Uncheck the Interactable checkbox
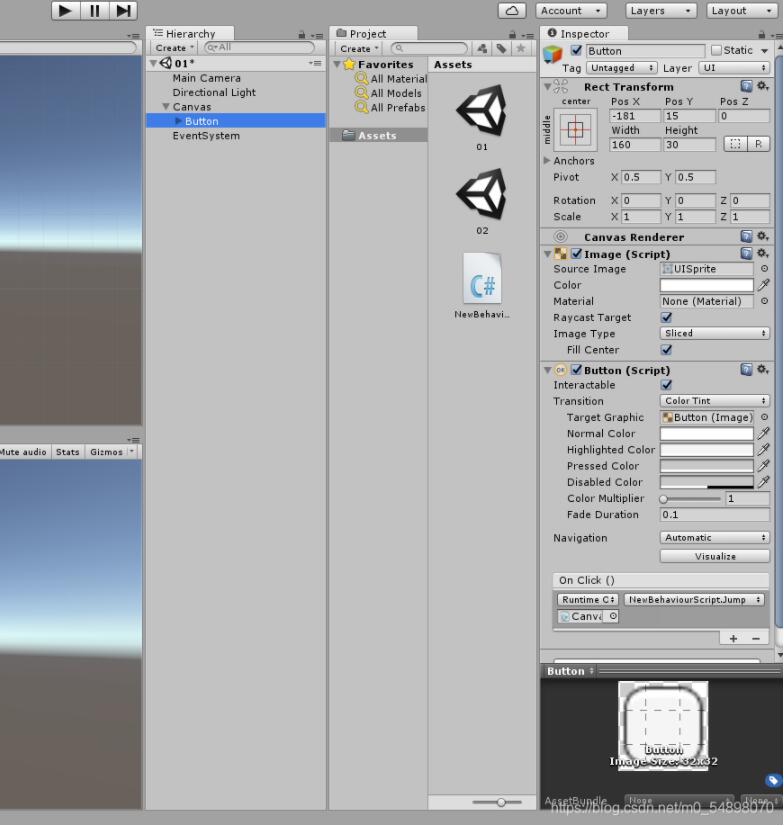The image size is (784, 826). 667,385
